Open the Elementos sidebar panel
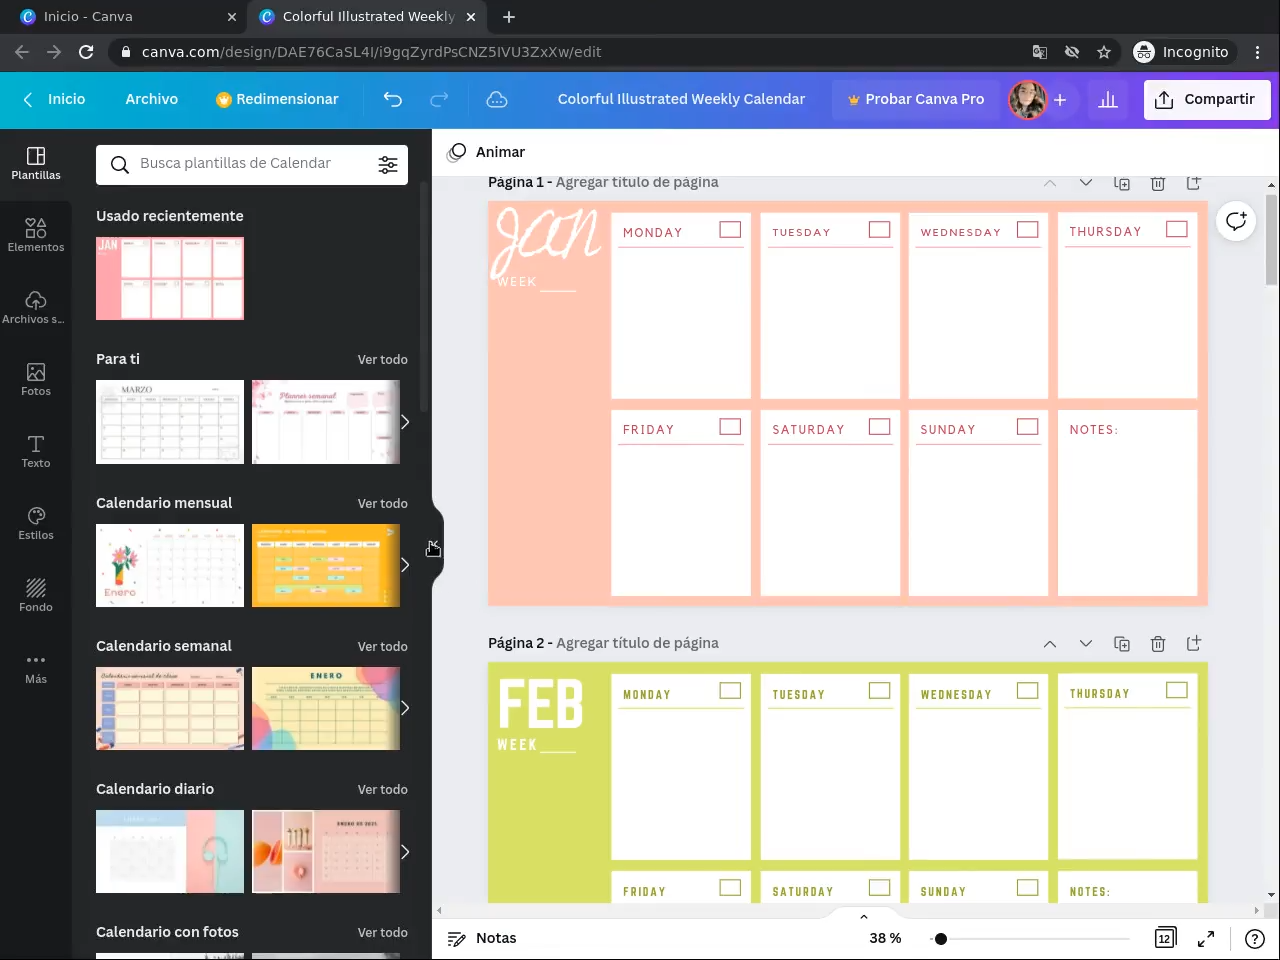Image resolution: width=1280 pixels, height=960 pixels. pyautogui.click(x=36, y=235)
